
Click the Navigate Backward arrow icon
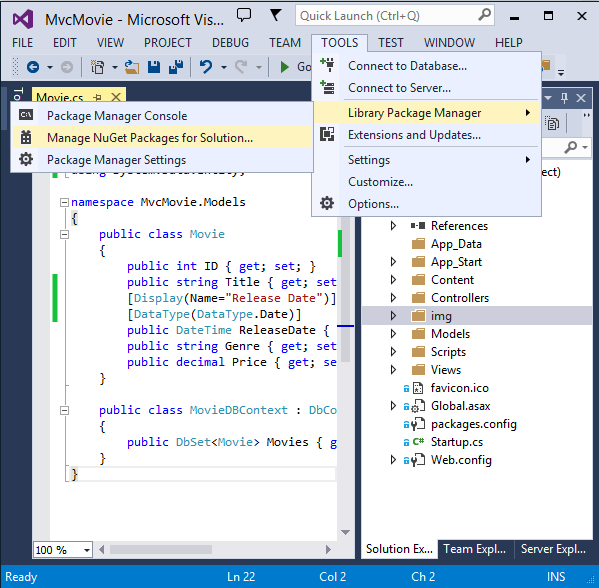33,67
